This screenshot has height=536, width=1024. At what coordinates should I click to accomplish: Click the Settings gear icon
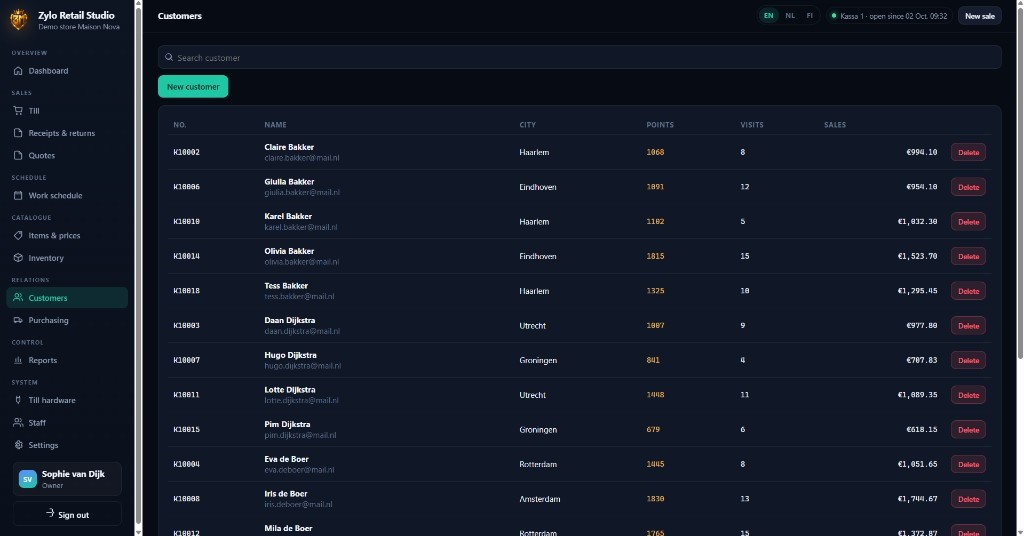pos(18,445)
